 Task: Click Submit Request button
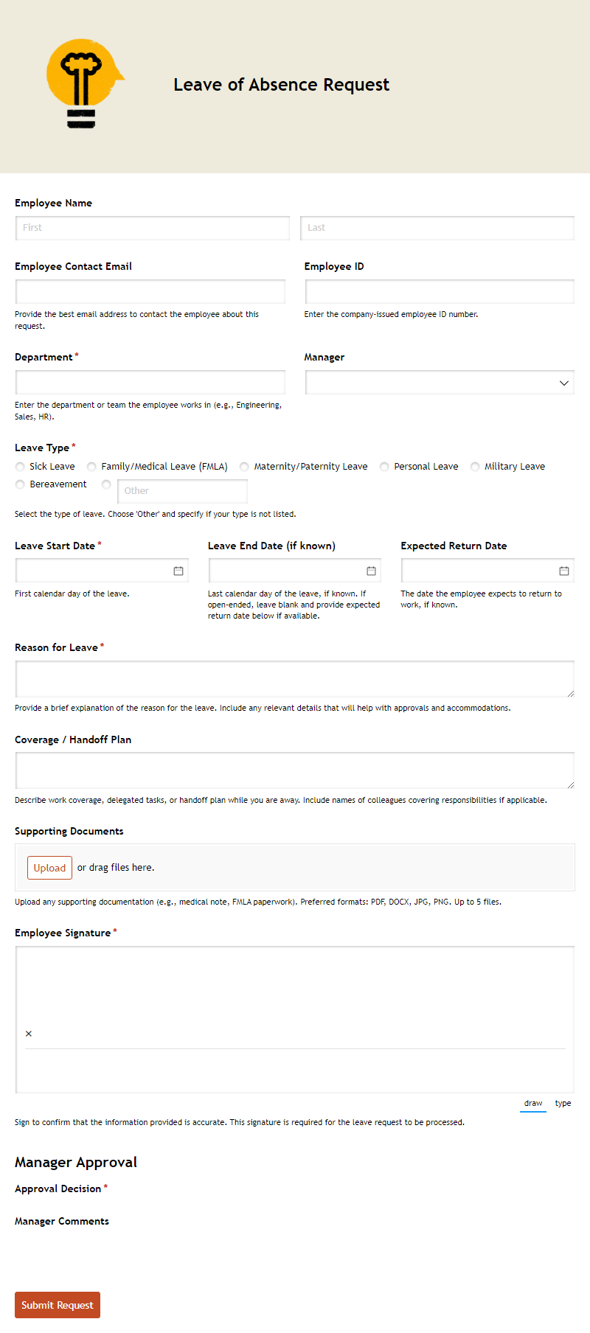pyautogui.click(x=57, y=1305)
